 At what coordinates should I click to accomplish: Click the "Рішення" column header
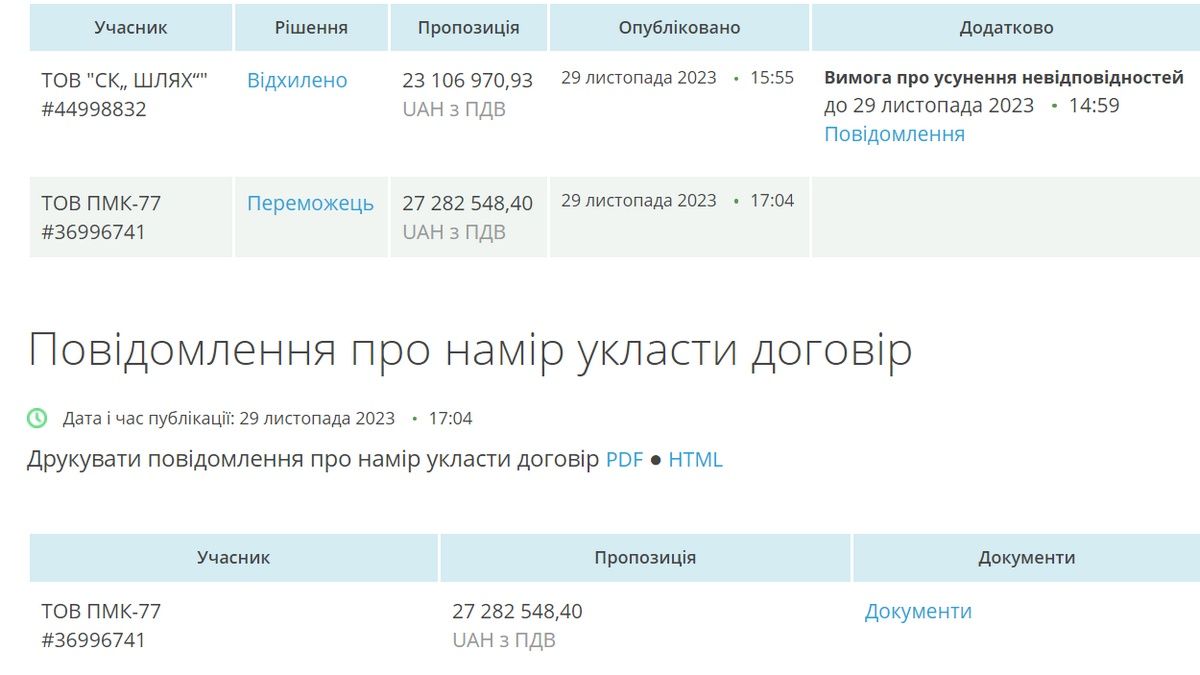point(311,28)
